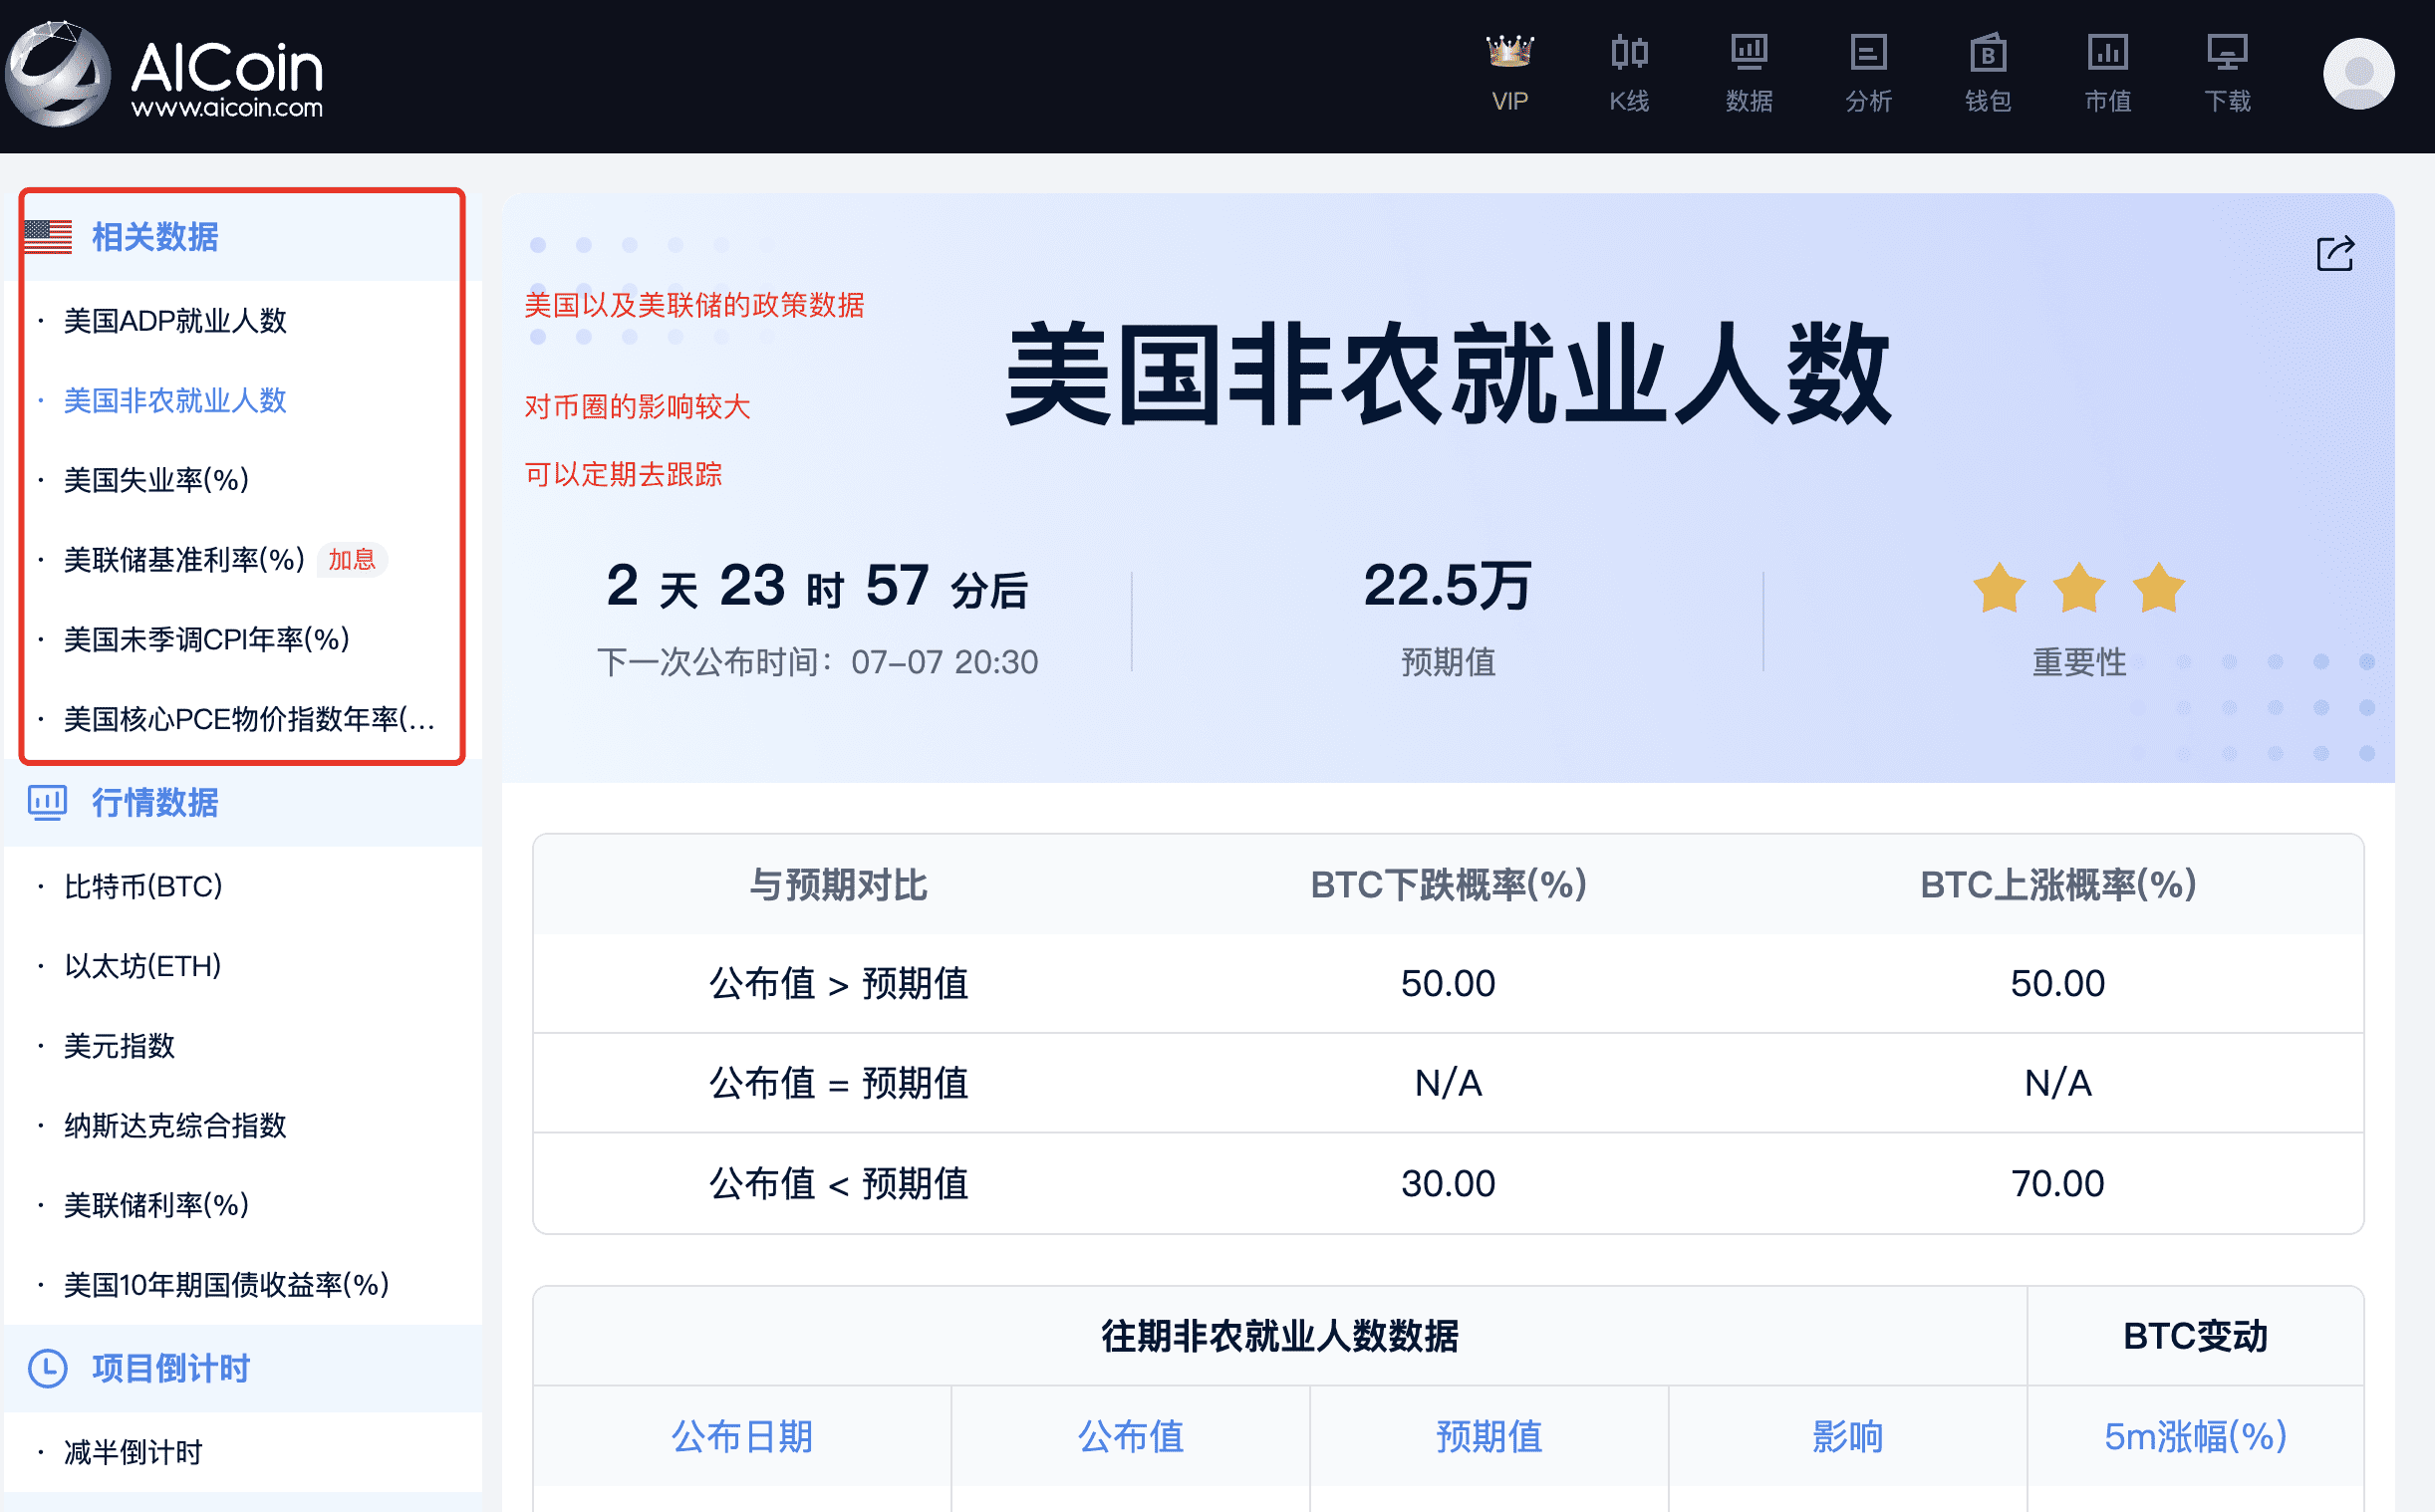
Task: Open the 数据 data icon in header
Action: [1749, 52]
